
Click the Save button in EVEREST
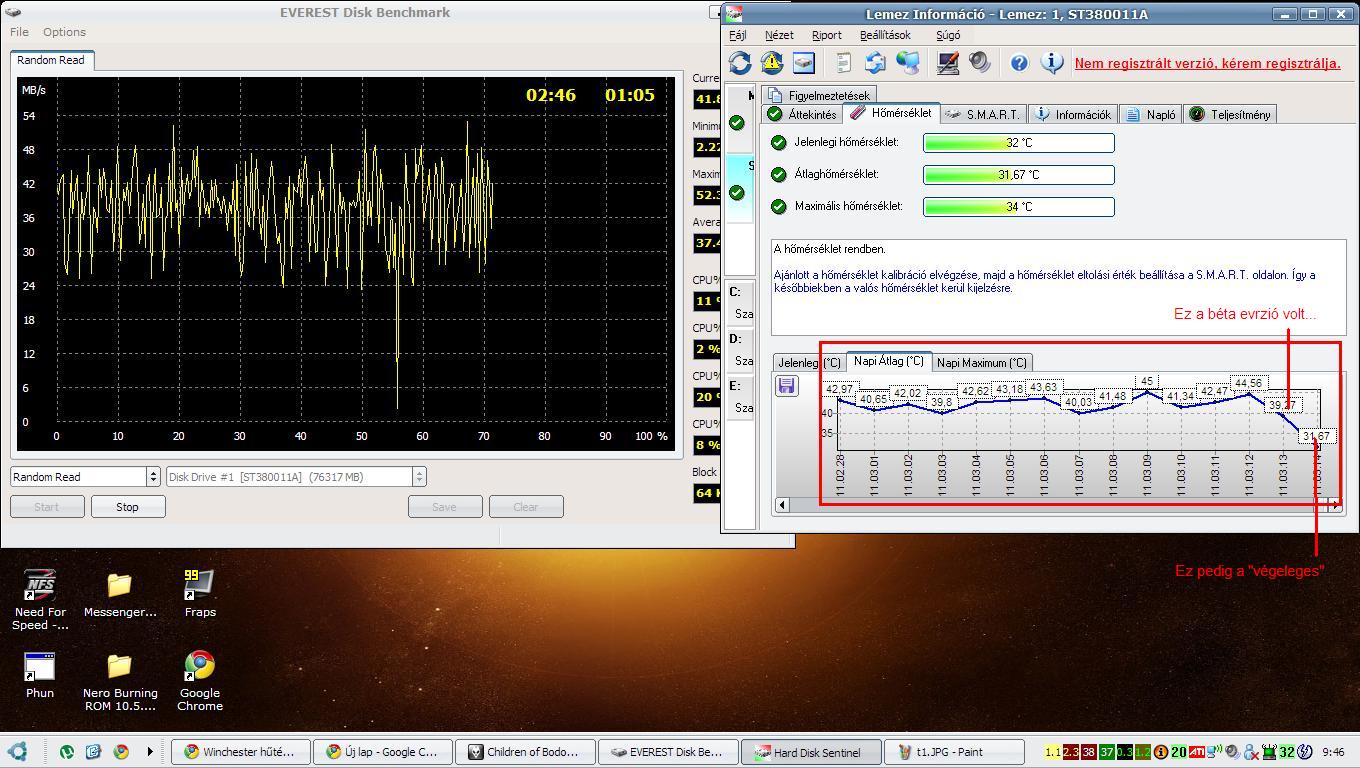pyautogui.click(x=445, y=506)
